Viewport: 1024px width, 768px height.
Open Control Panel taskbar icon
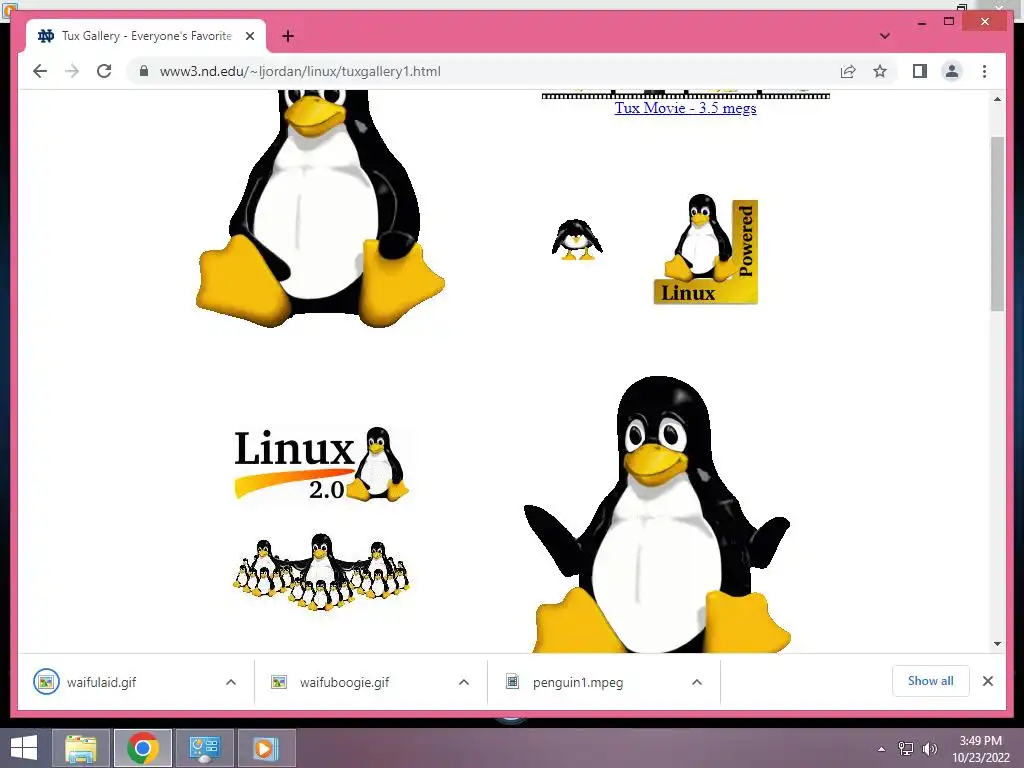[x=204, y=748]
